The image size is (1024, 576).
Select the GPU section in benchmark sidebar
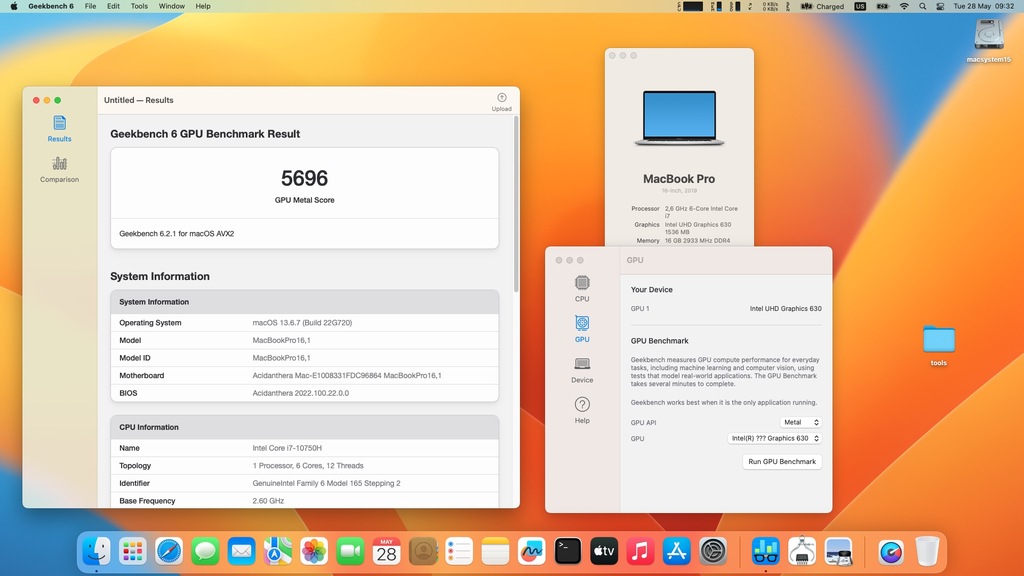point(582,329)
